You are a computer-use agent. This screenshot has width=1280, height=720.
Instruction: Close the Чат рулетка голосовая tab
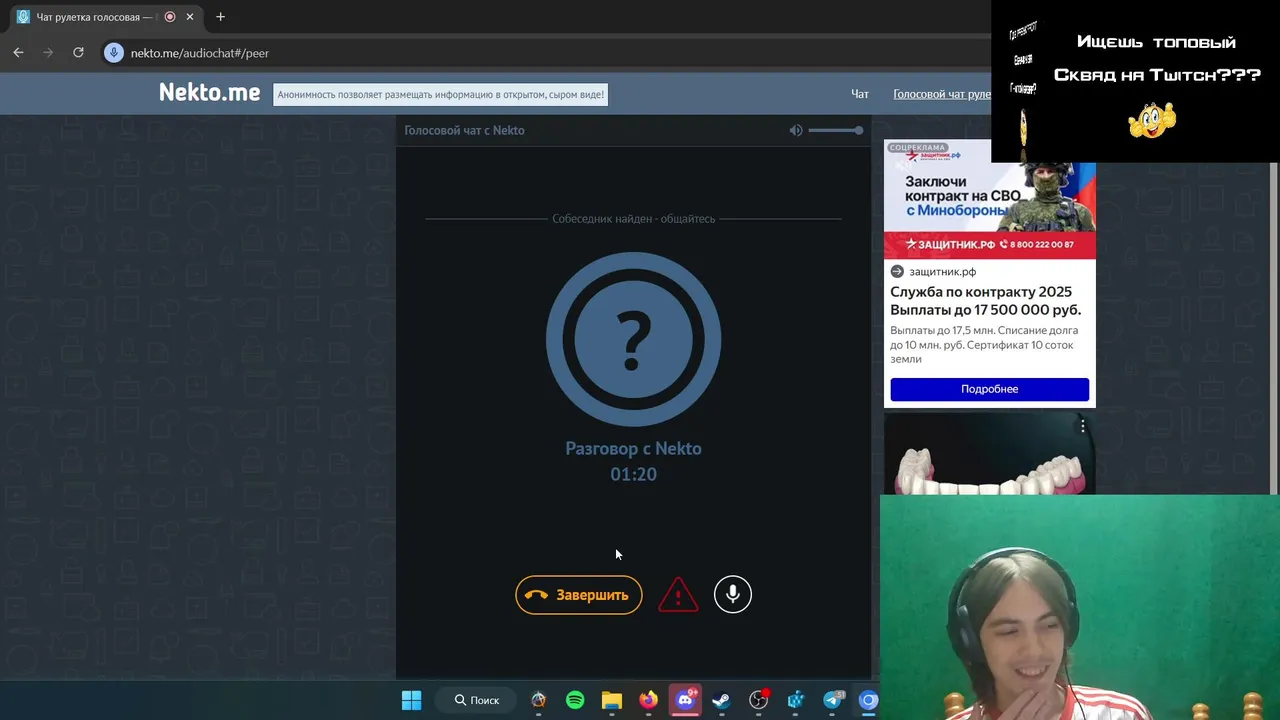click(190, 17)
